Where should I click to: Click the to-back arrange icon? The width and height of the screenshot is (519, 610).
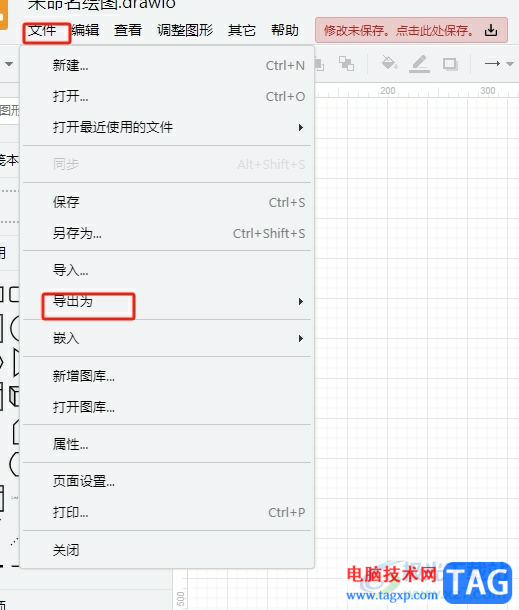coord(346,63)
